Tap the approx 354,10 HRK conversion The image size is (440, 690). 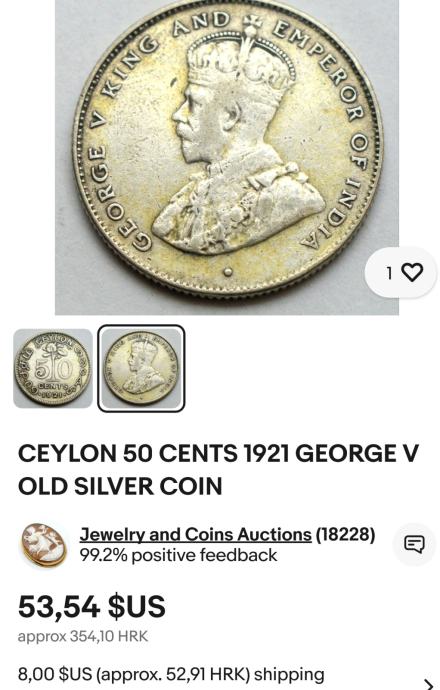click(x=83, y=636)
